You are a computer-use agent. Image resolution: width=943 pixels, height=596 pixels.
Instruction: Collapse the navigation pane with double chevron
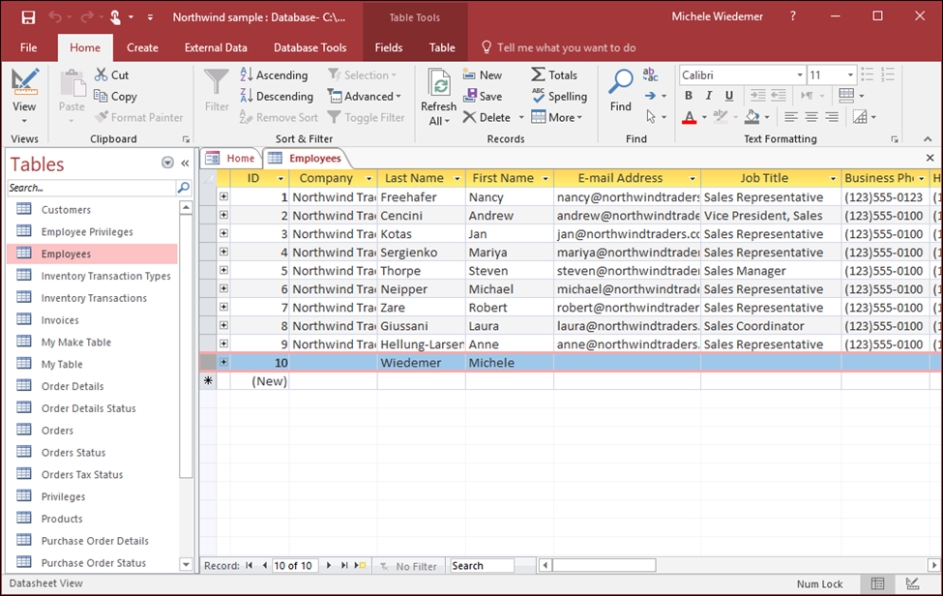(185, 163)
